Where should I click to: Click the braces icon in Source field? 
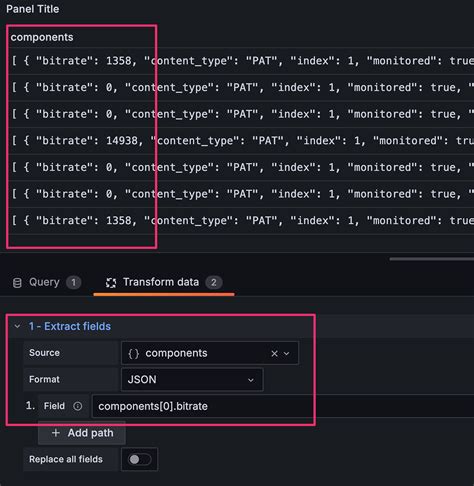point(134,353)
